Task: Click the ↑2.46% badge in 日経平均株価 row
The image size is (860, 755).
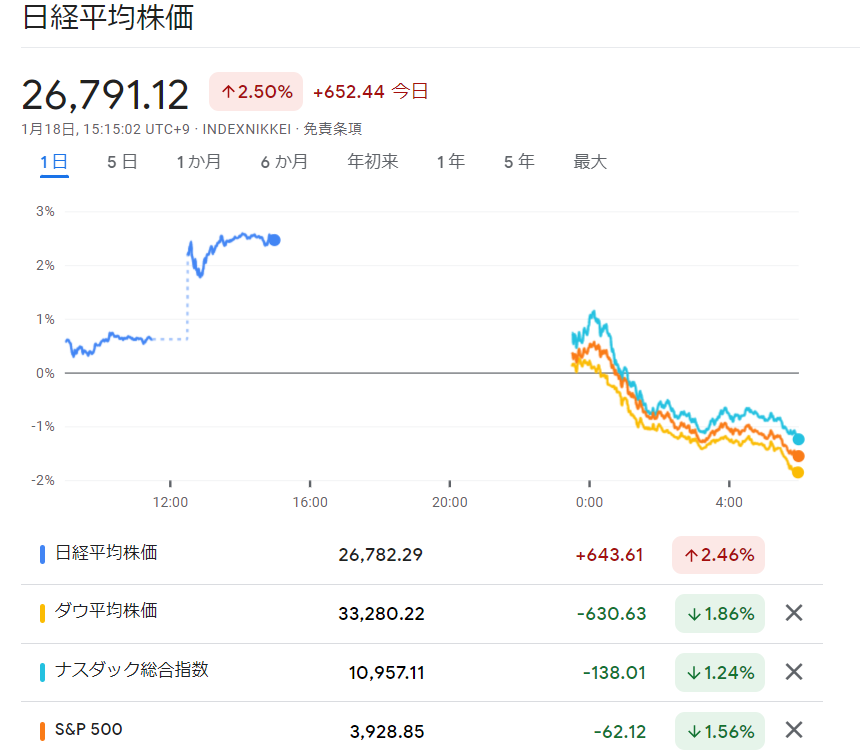Action: [x=718, y=555]
